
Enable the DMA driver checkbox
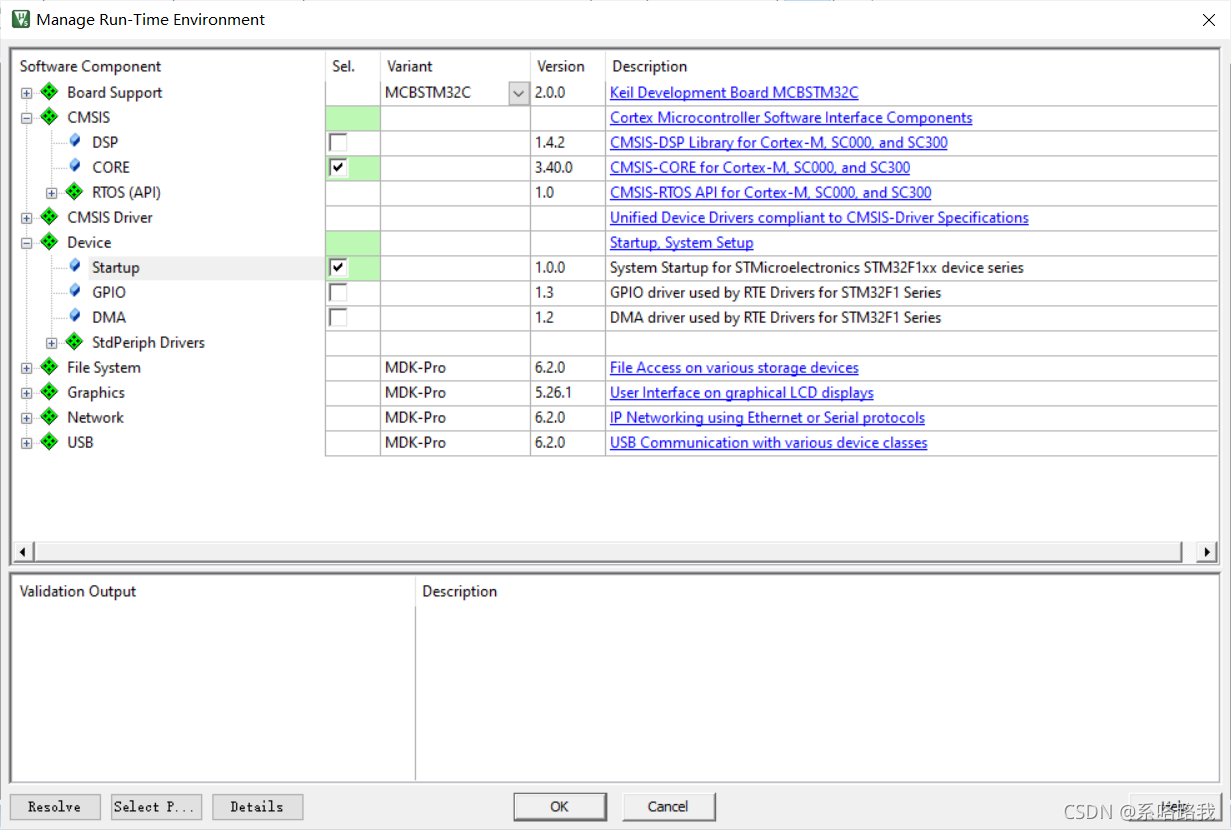point(338,317)
